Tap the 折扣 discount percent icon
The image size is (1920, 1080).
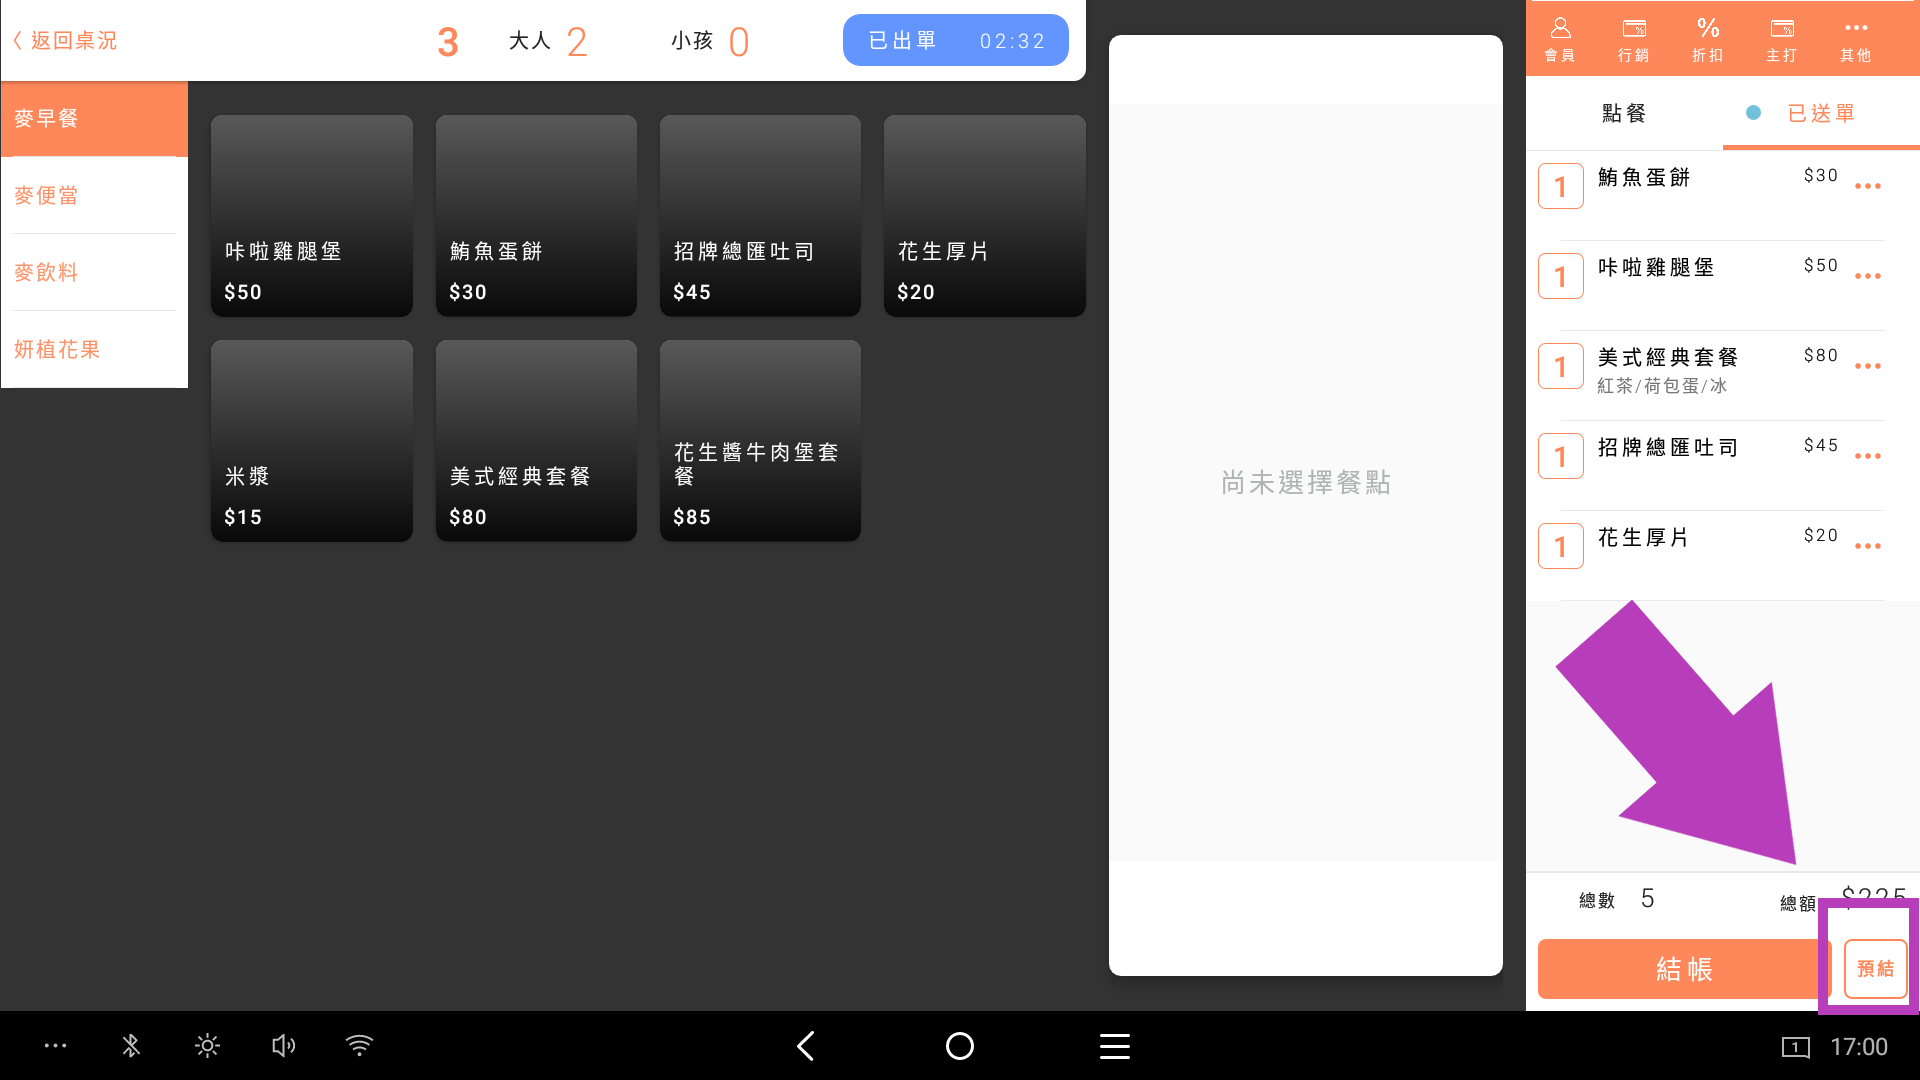coord(1708,38)
